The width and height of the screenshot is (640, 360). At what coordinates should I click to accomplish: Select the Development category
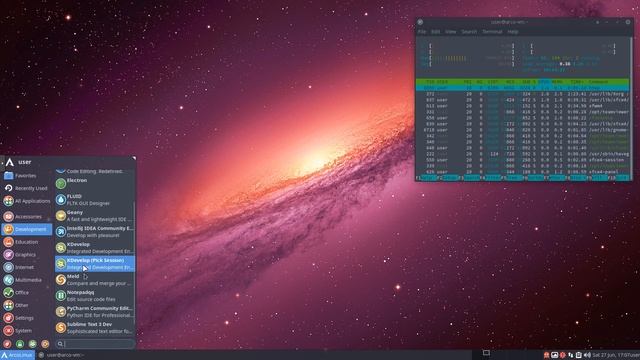click(27, 229)
